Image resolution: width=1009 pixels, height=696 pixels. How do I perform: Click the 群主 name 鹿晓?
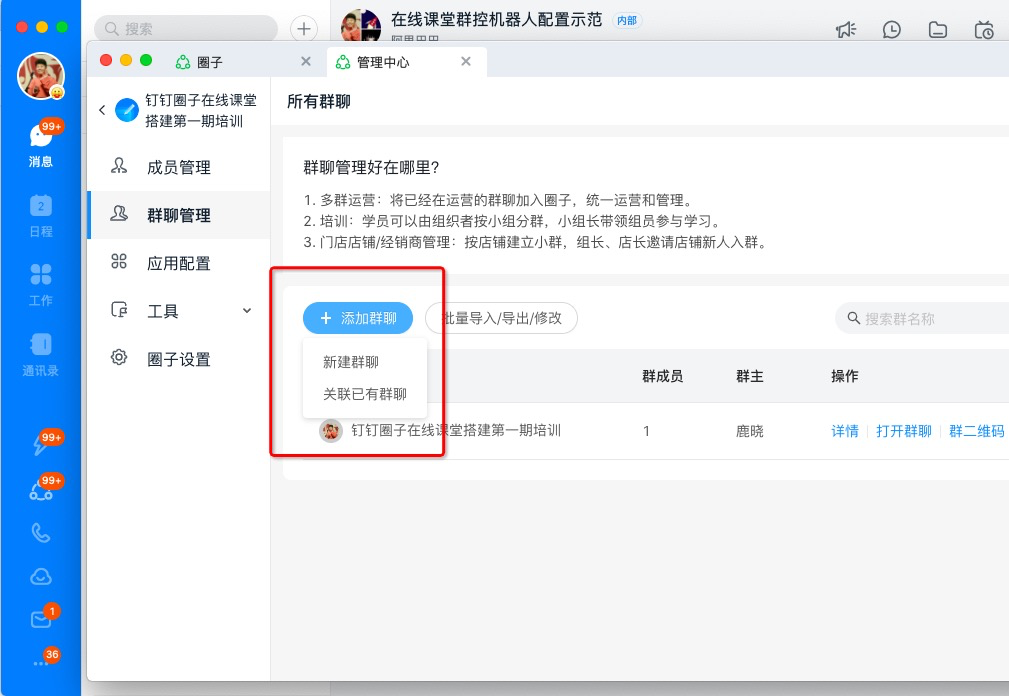tap(750, 431)
